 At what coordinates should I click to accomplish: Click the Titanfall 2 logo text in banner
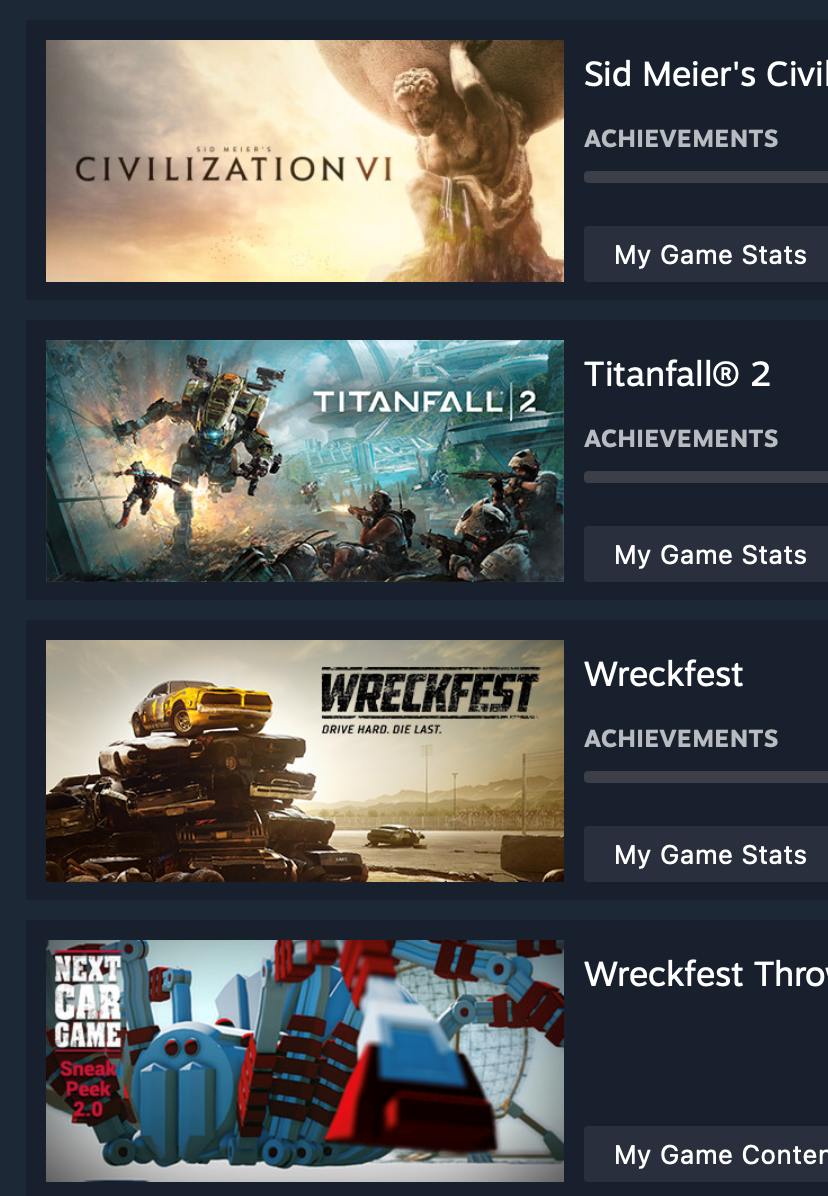coord(425,402)
